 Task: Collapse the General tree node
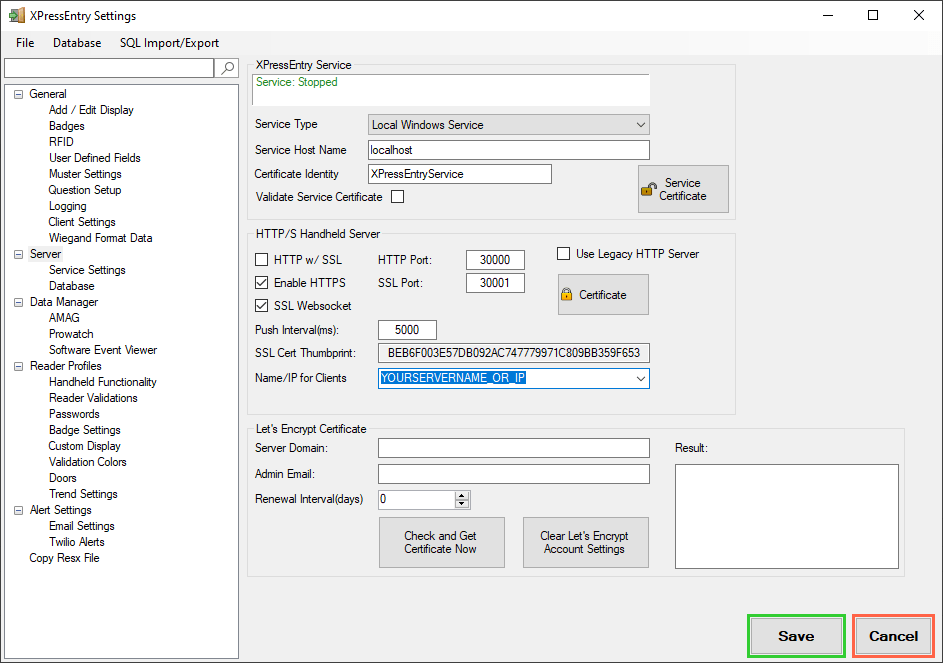click(x=18, y=94)
